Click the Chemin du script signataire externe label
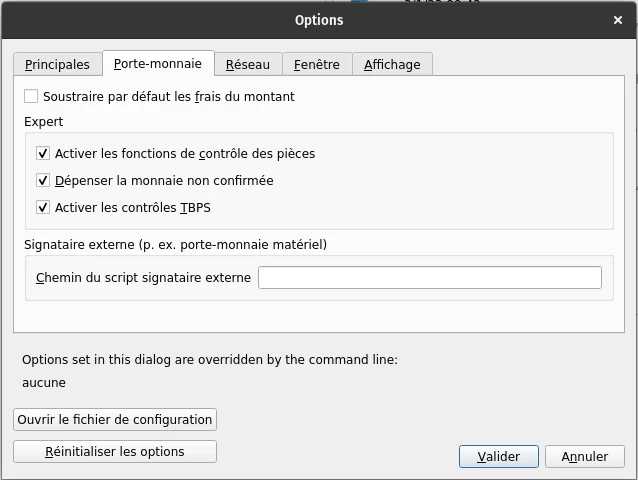The height and width of the screenshot is (480, 638). [x=143, y=278]
